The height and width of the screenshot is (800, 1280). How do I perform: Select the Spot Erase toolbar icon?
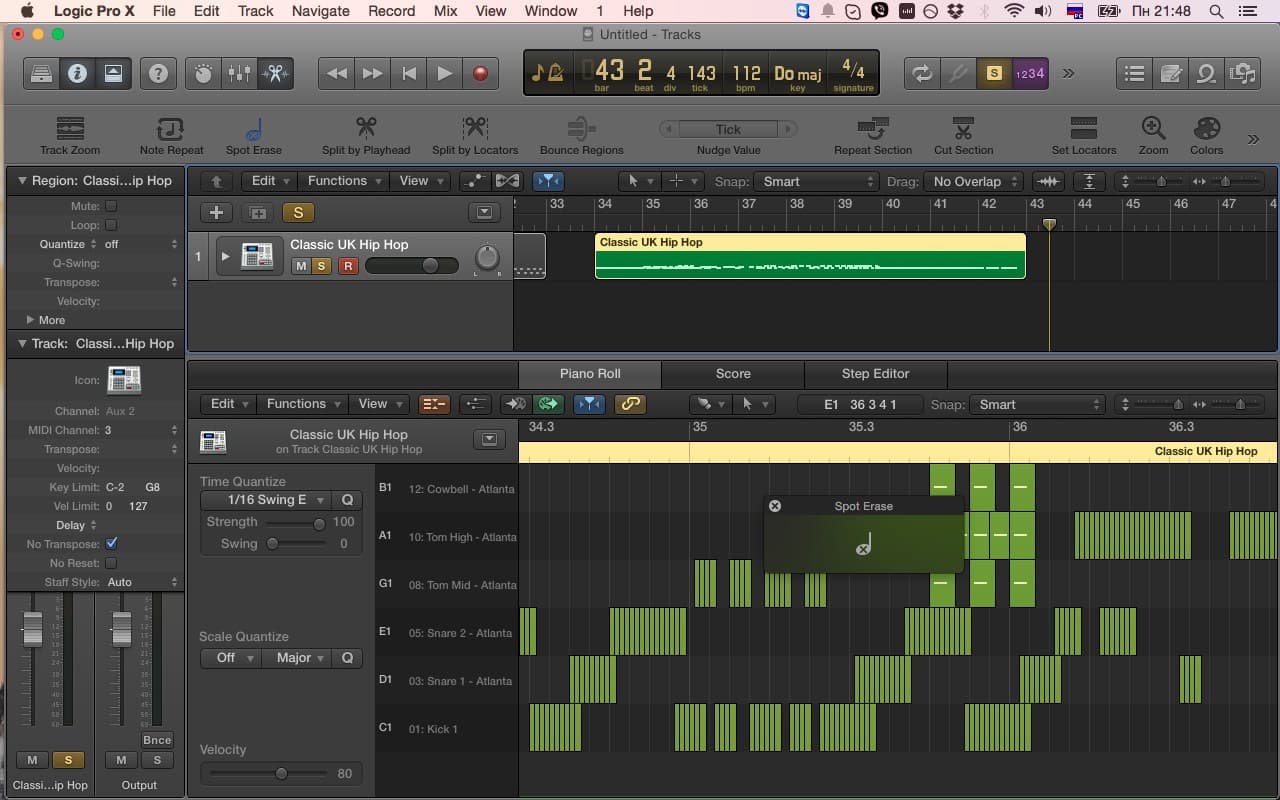pyautogui.click(x=254, y=129)
